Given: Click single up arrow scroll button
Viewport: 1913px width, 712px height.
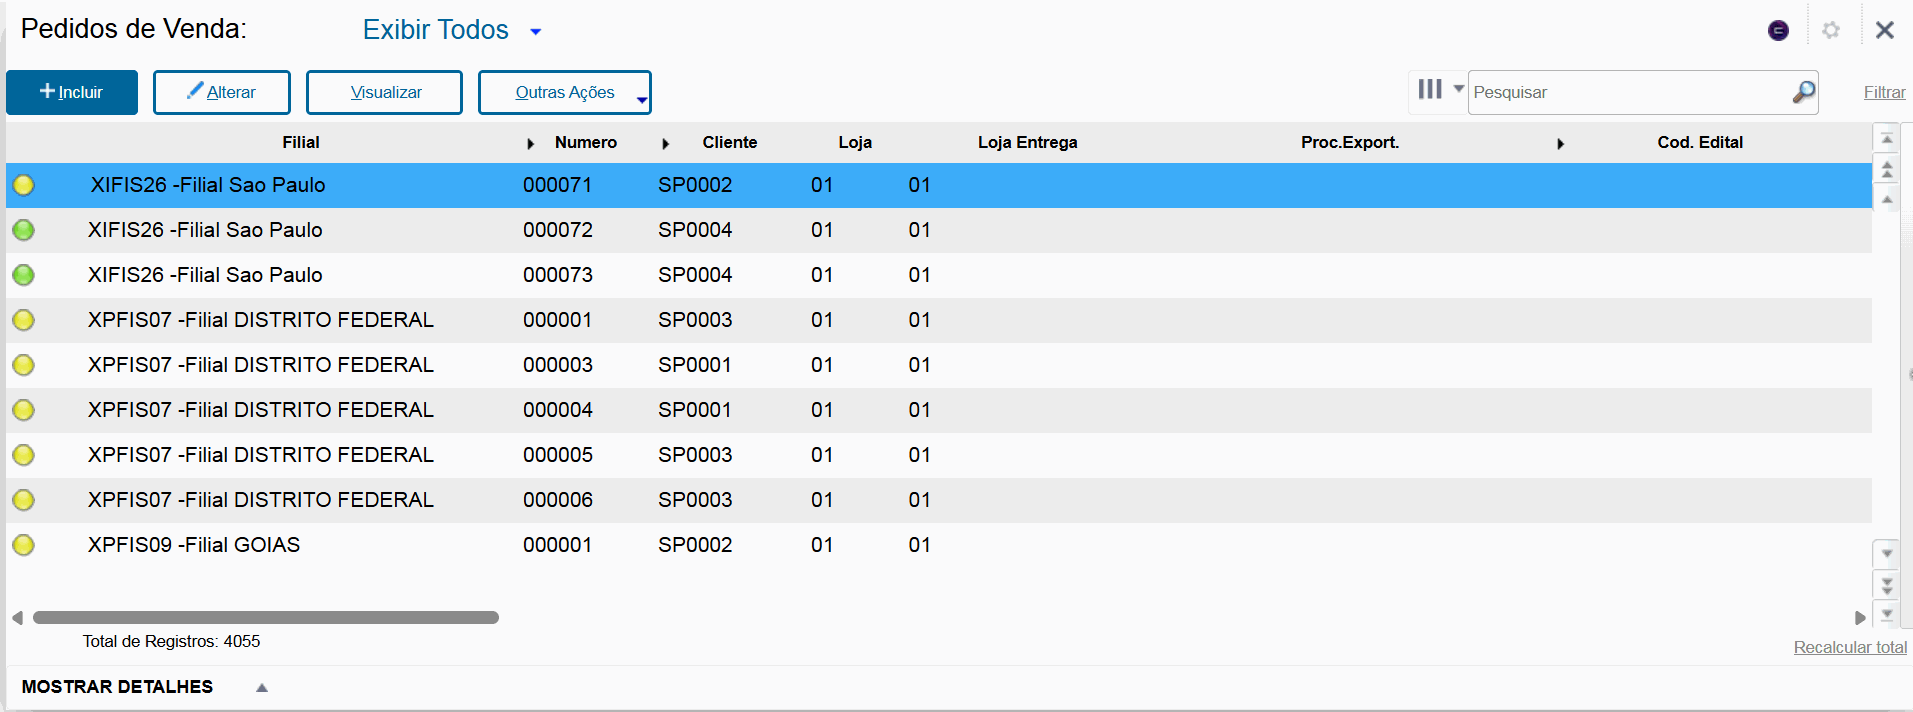Looking at the screenshot, I should click(1886, 200).
